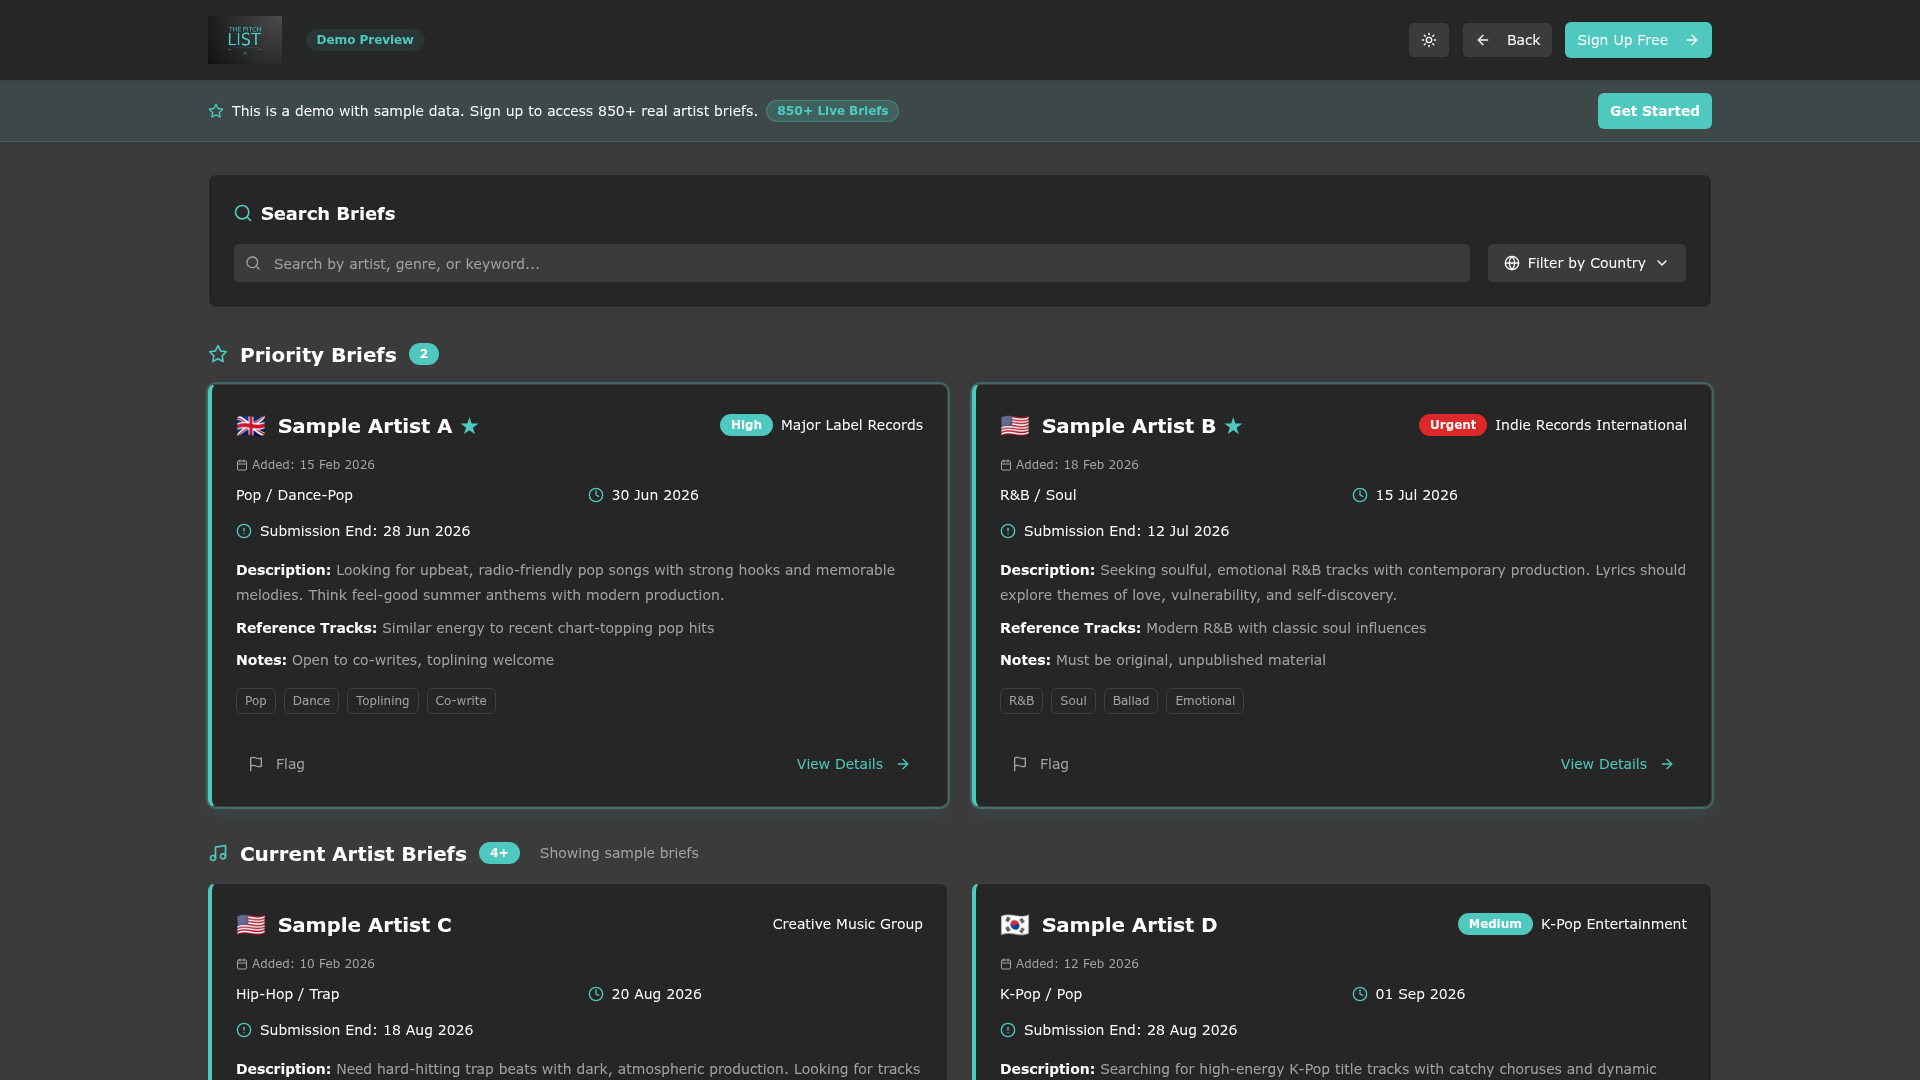1920x1080 pixels.
Task: Click the Get Started button
Action: 1654,111
